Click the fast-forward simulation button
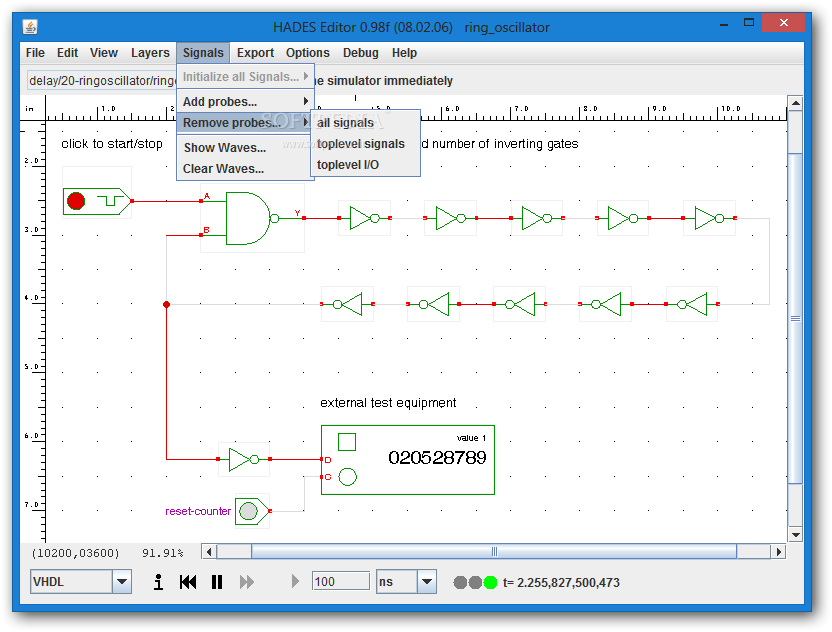Image resolution: width=832 pixels, height=632 pixels. tap(247, 582)
